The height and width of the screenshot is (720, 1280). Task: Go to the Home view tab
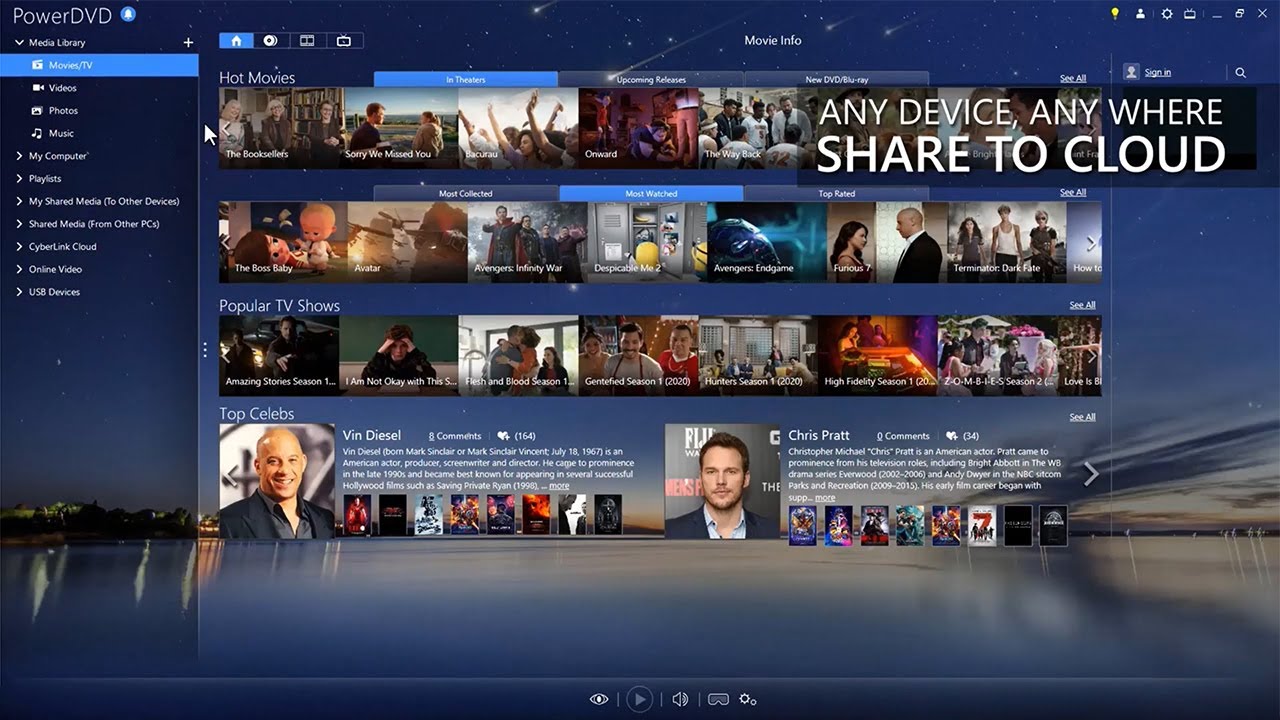(236, 41)
